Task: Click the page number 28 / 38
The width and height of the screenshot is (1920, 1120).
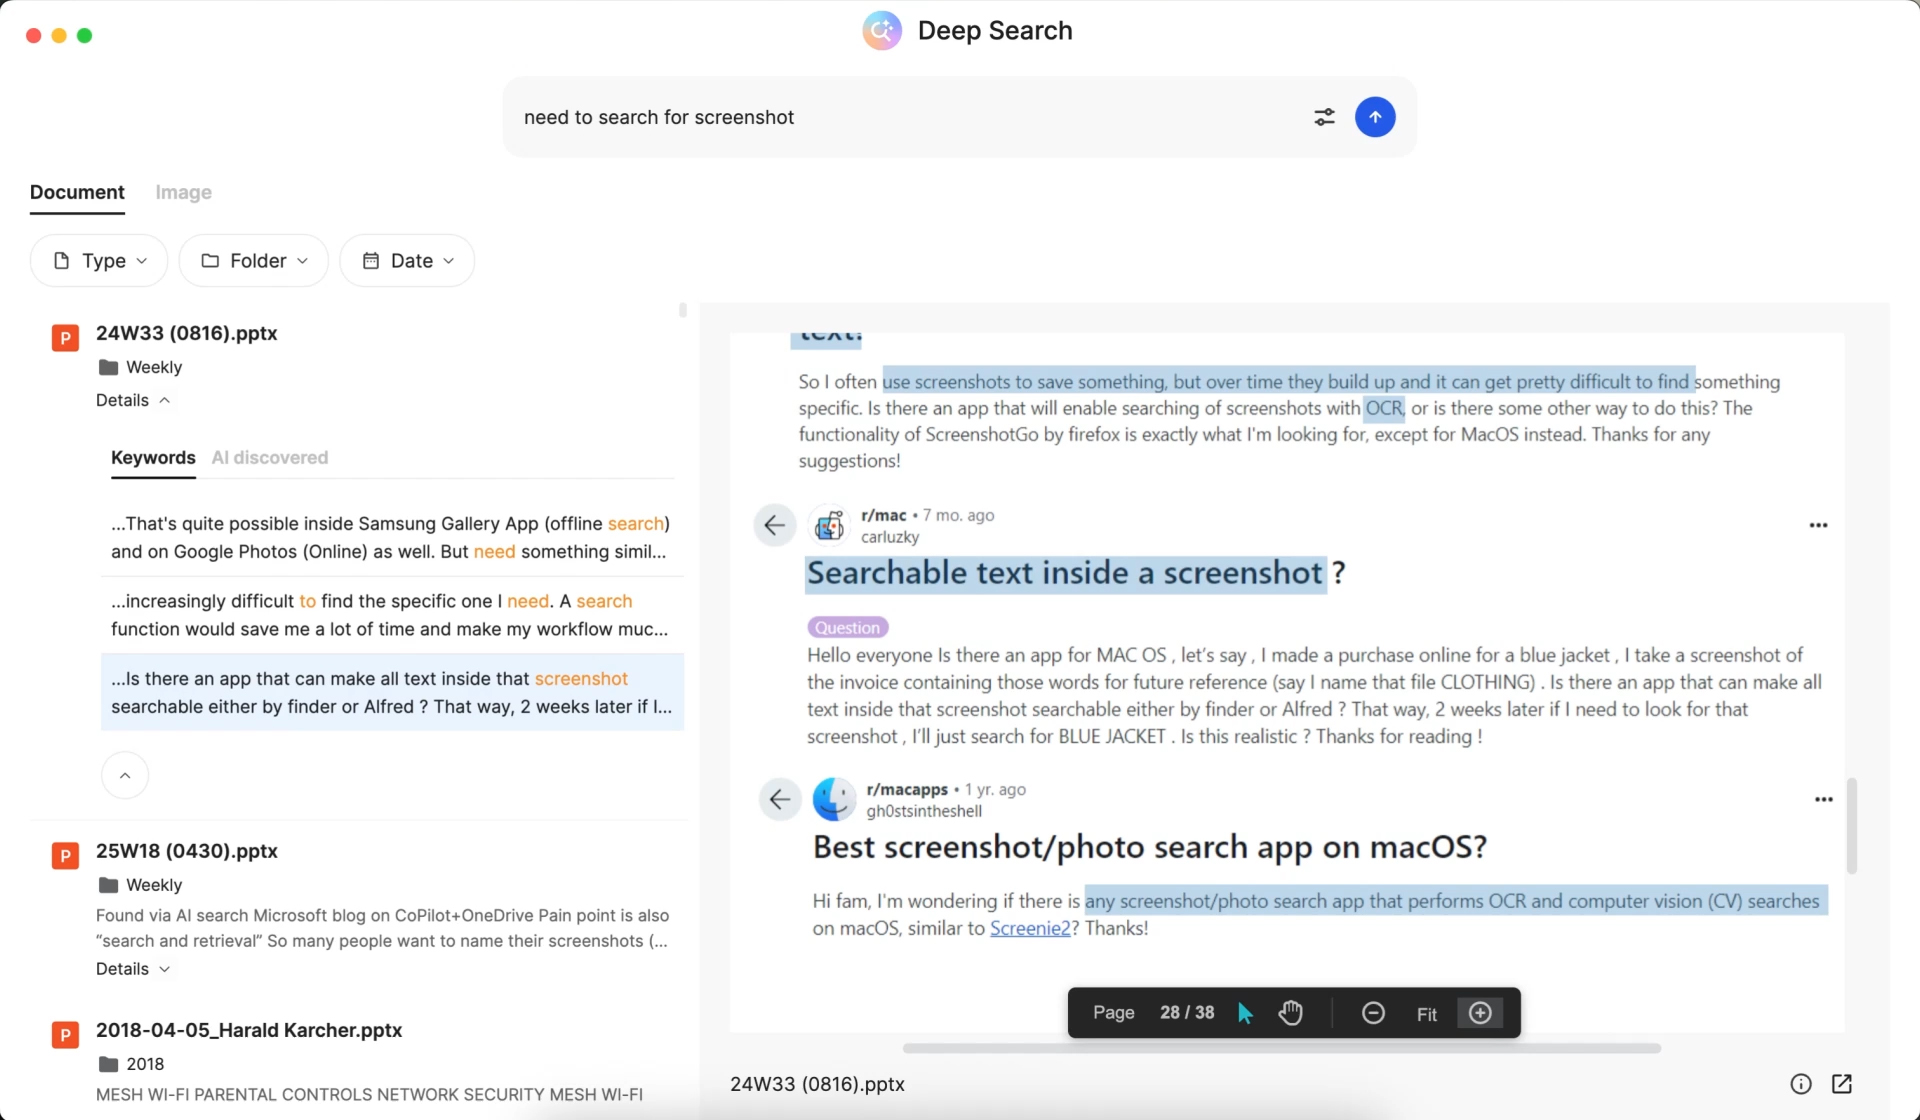Action: pyautogui.click(x=1187, y=1013)
